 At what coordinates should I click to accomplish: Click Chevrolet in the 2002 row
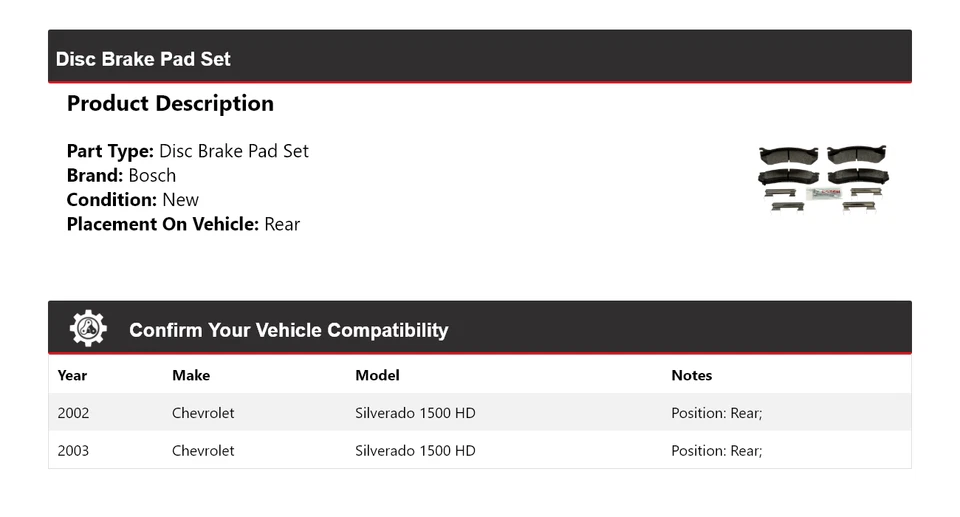click(x=203, y=413)
